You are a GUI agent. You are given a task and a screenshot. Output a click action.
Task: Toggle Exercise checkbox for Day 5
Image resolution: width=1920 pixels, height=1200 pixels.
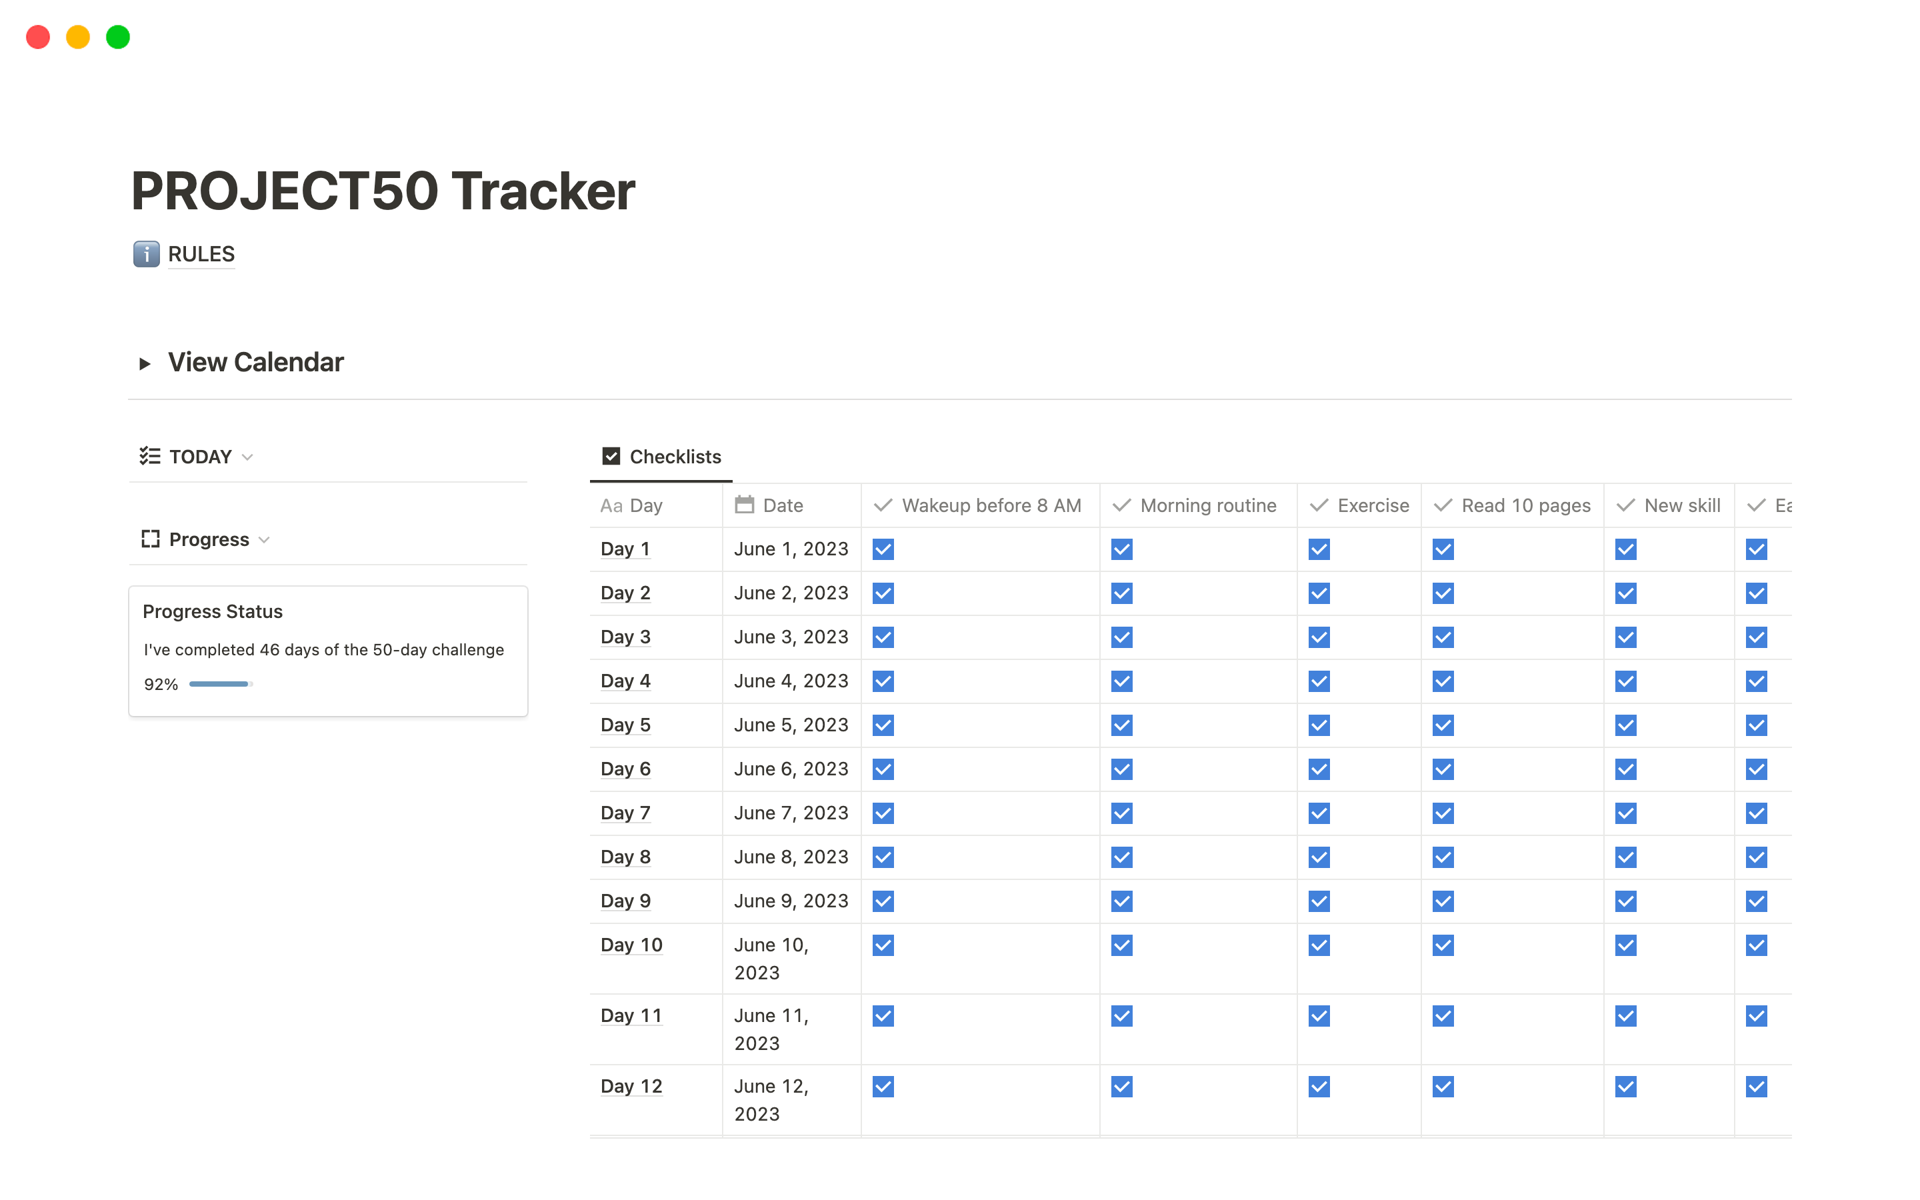(x=1319, y=725)
